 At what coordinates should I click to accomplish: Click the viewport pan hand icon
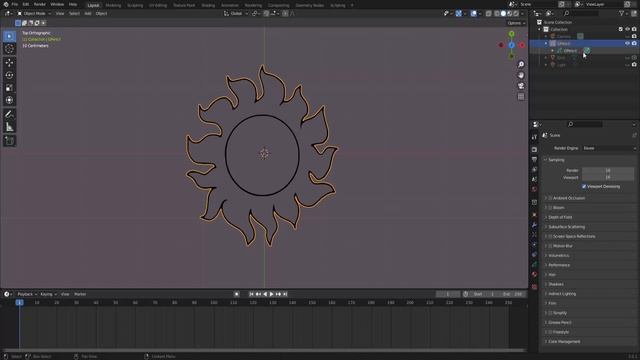(521, 75)
